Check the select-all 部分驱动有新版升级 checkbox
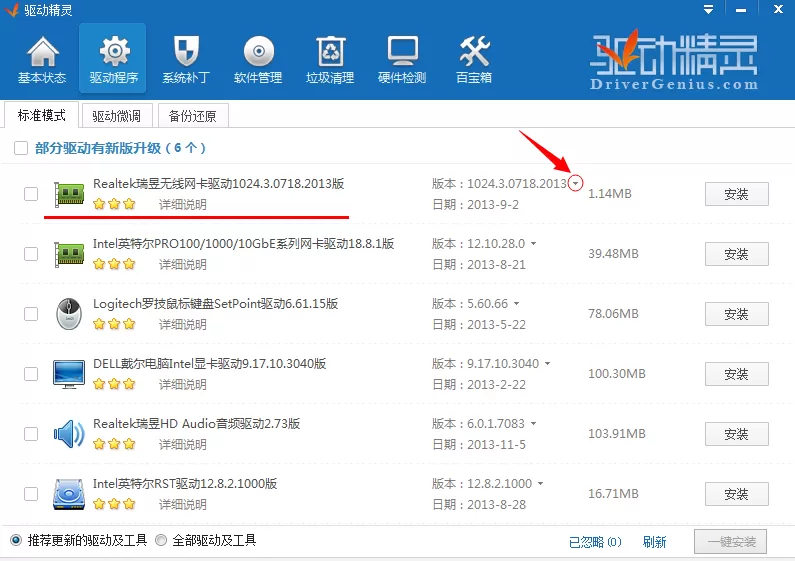The image size is (795, 561). click(21, 148)
